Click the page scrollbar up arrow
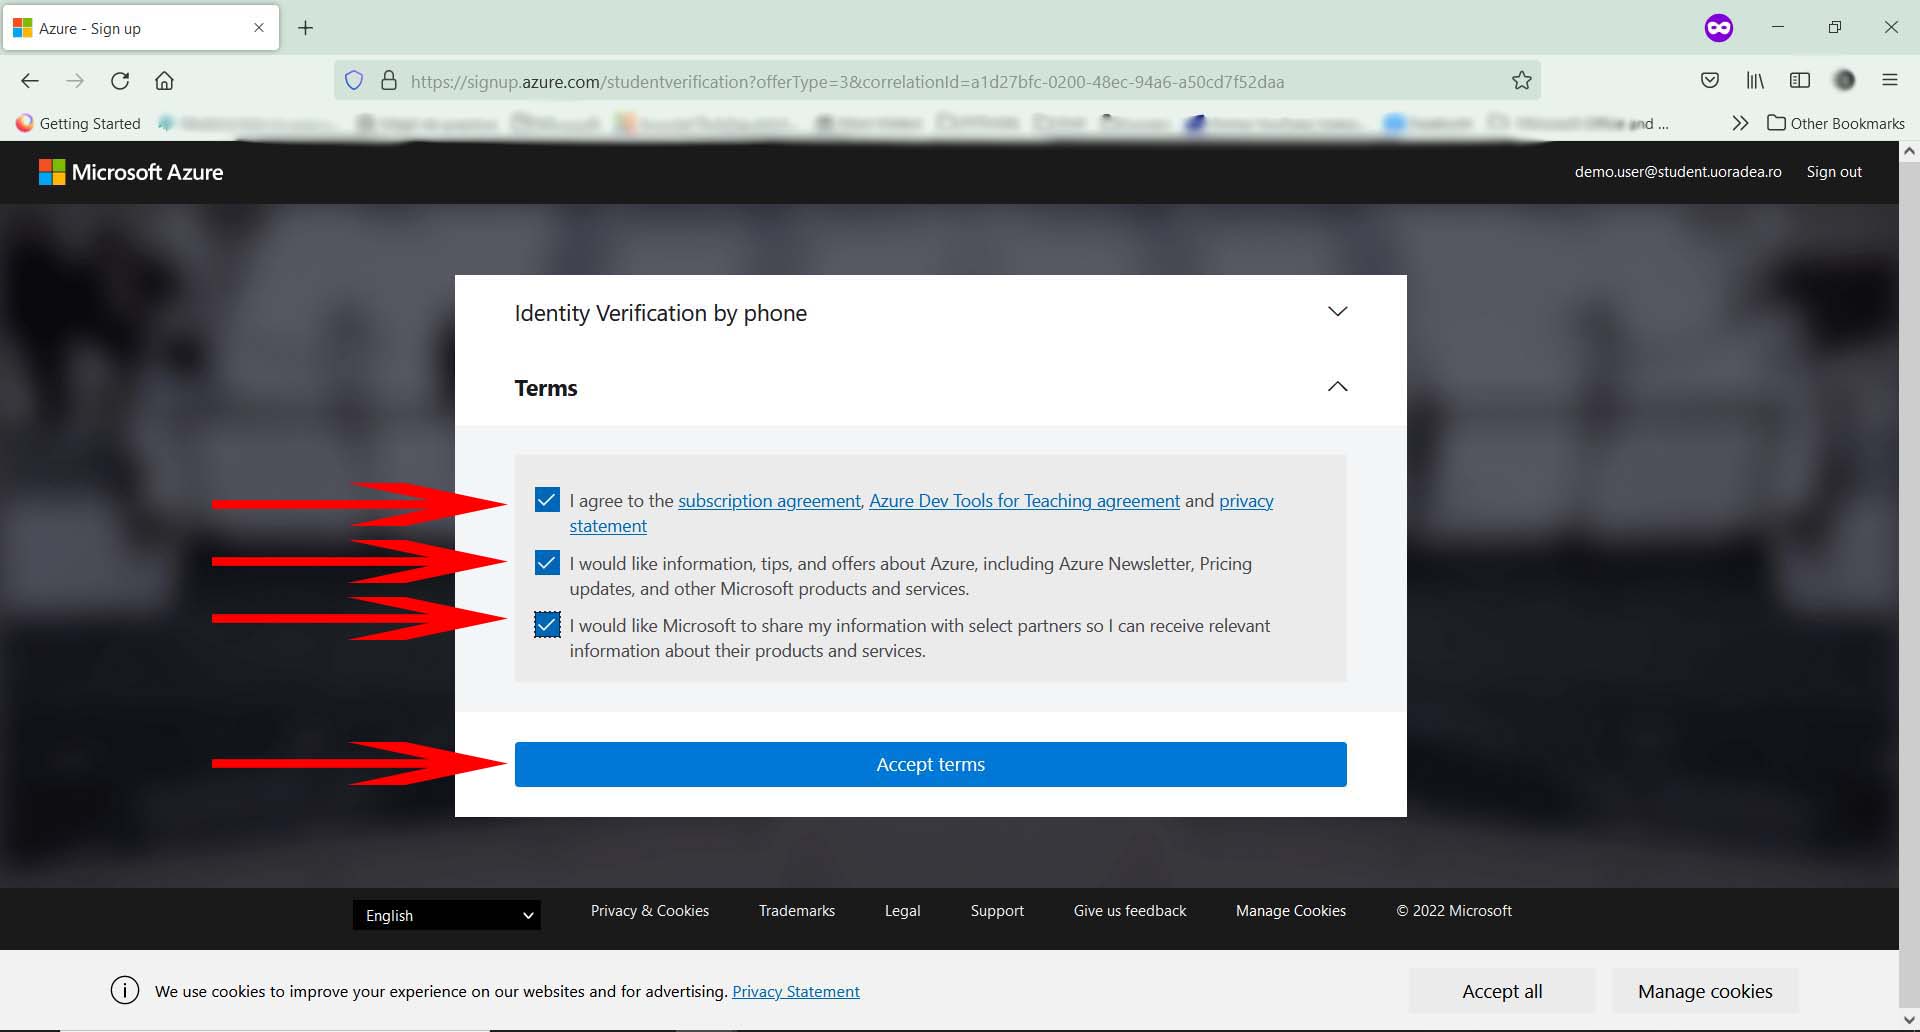The width and height of the screenshot is (1920, 1032). (x=1909, y=152)
